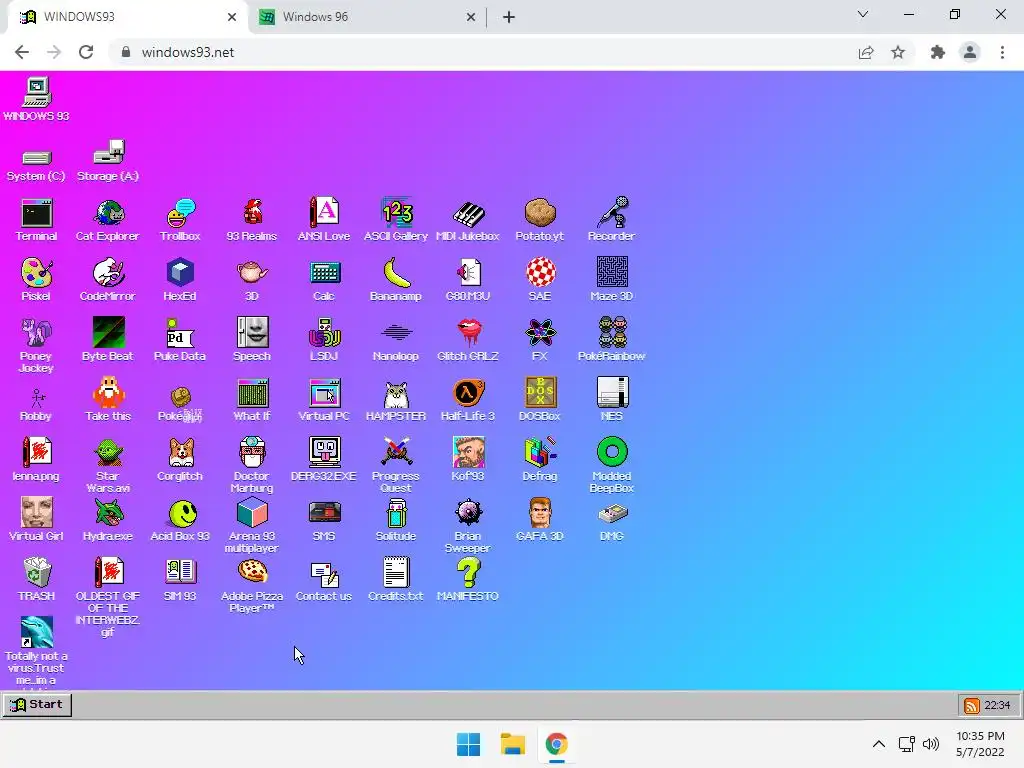
Task: Open Glitch GRLZ lips icon
Action: pyautogui.click(x=468, y=340)
